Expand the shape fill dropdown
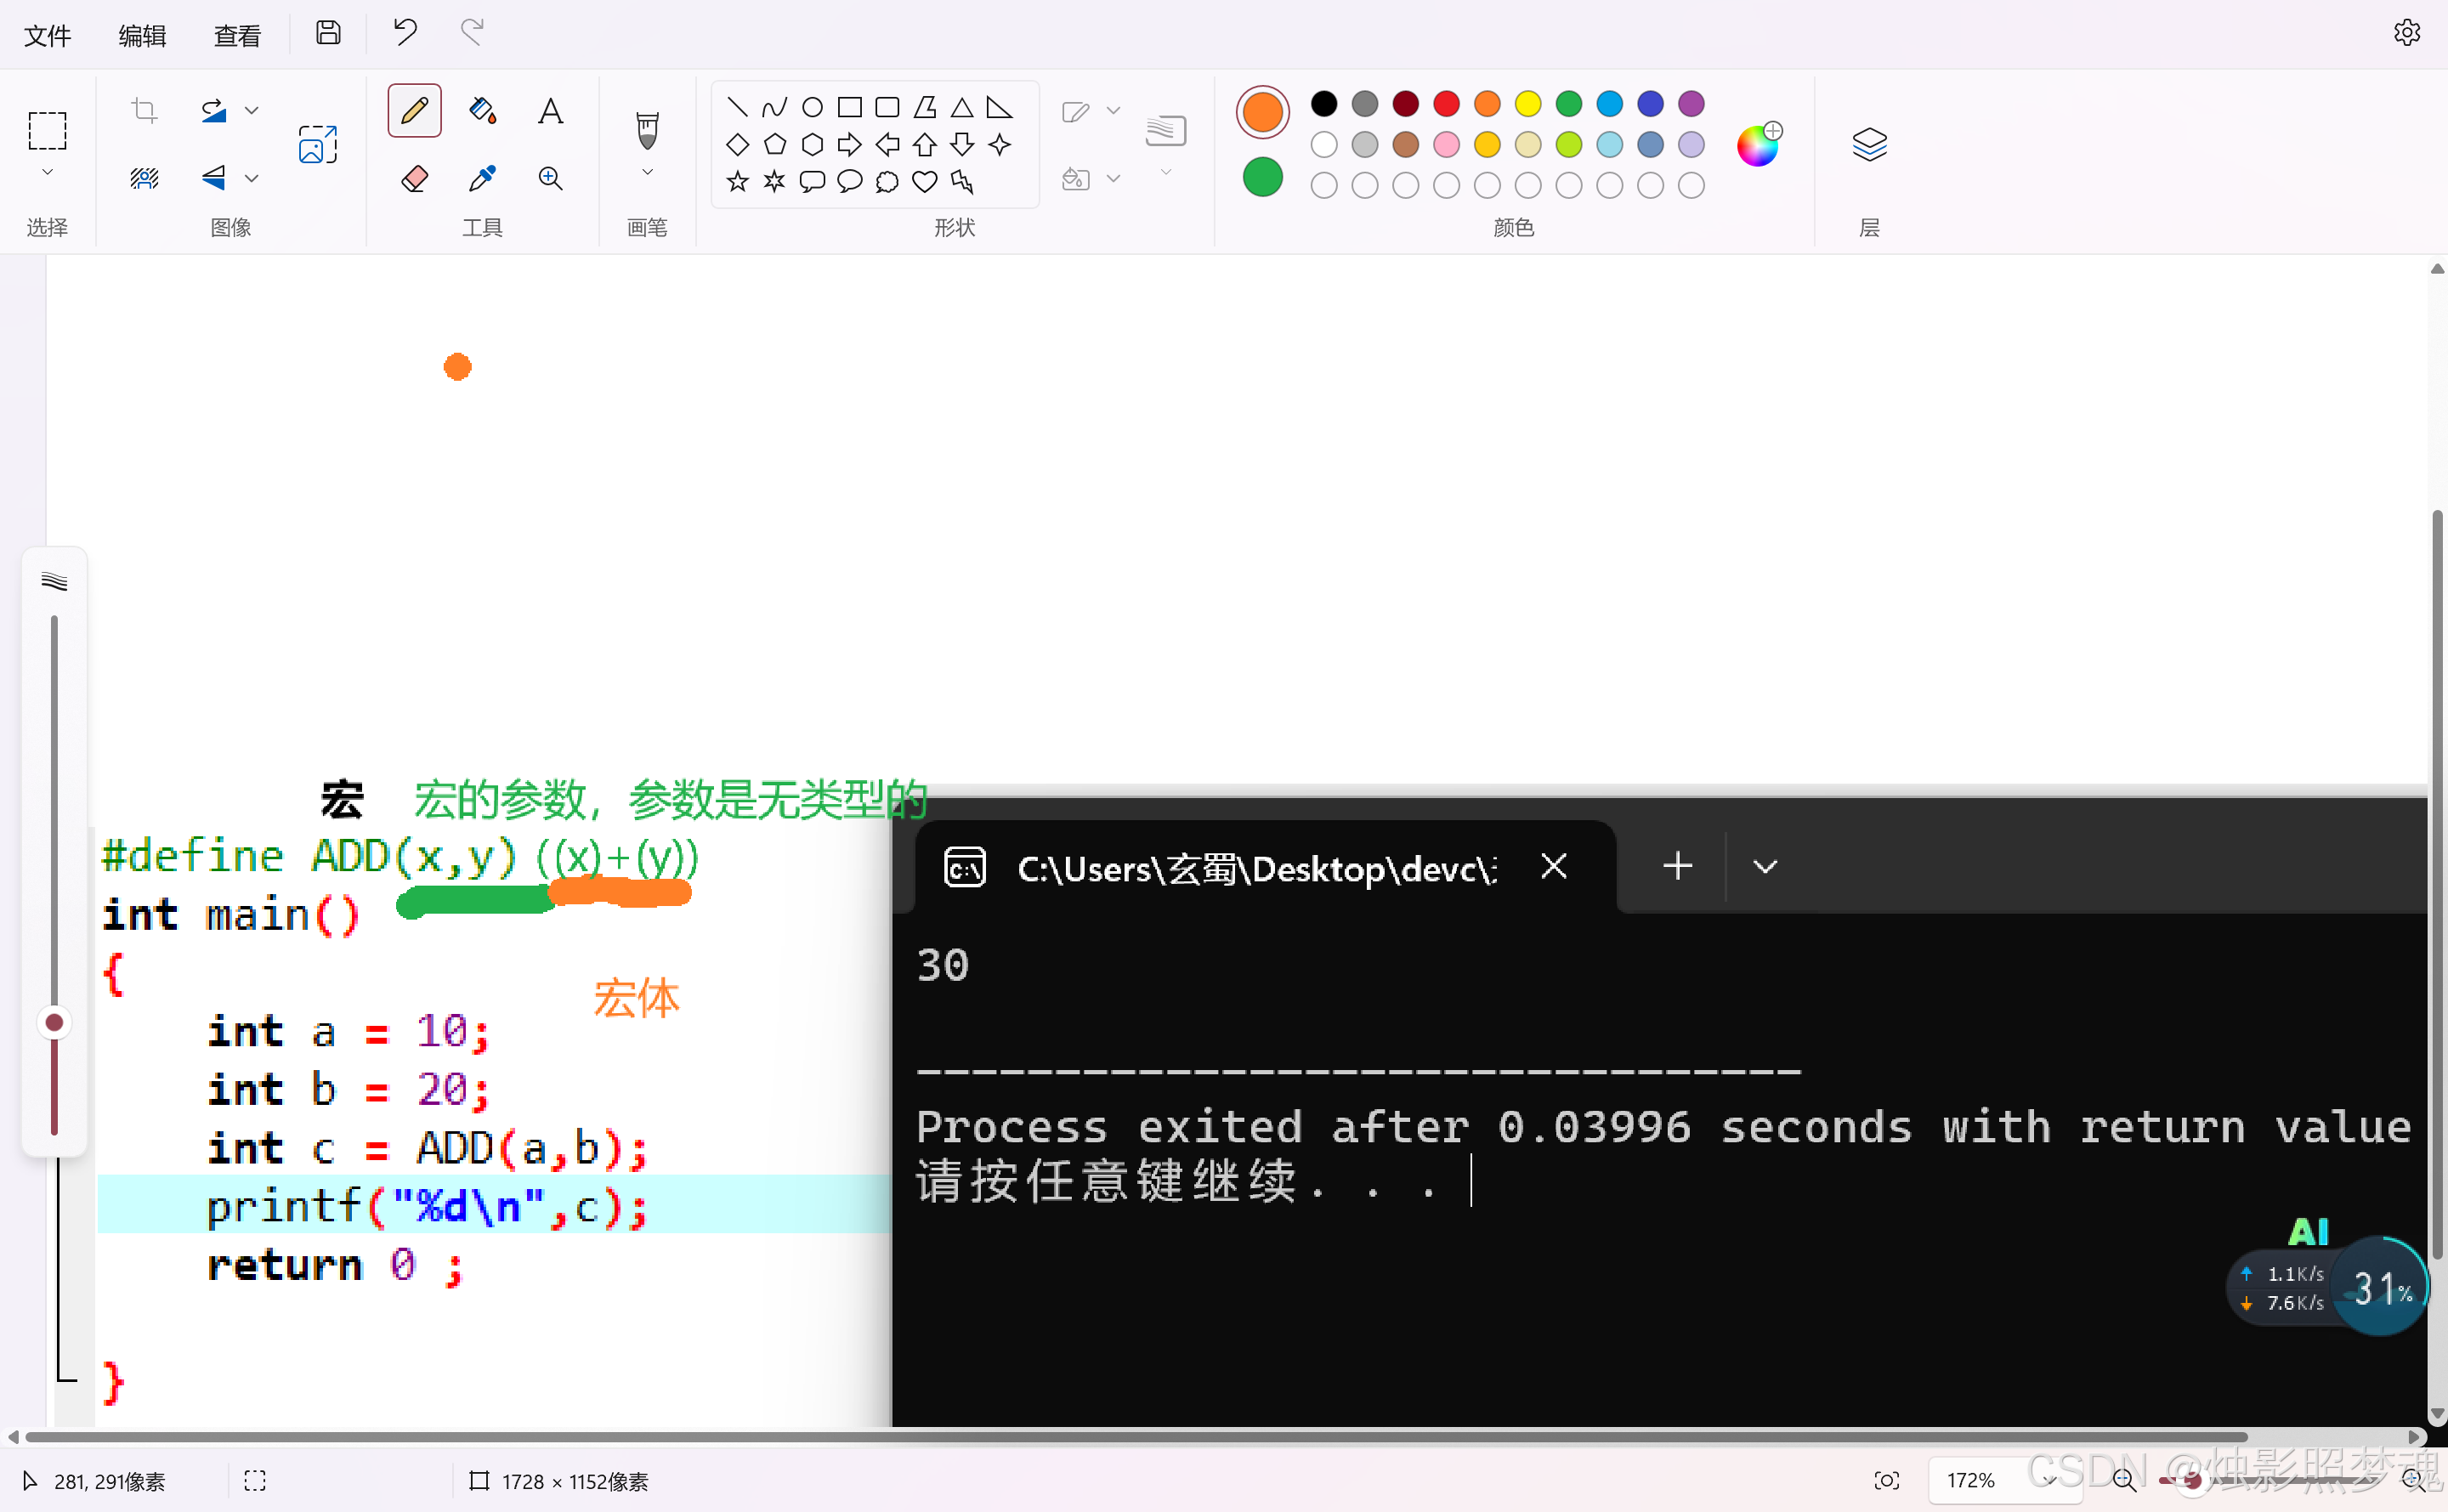The width and height of the screenshot is (2448, 1512). 1113,178
